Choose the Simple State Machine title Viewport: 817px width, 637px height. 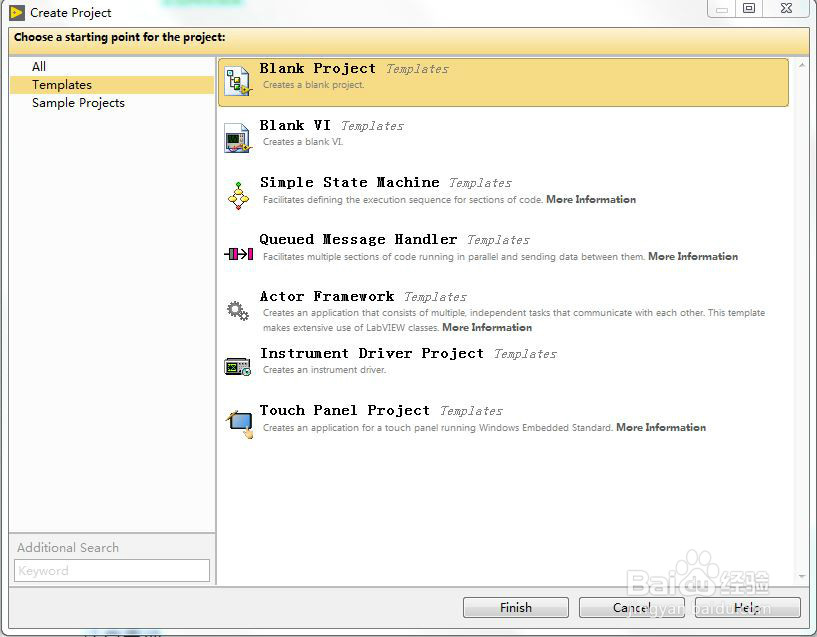(350, 182)
